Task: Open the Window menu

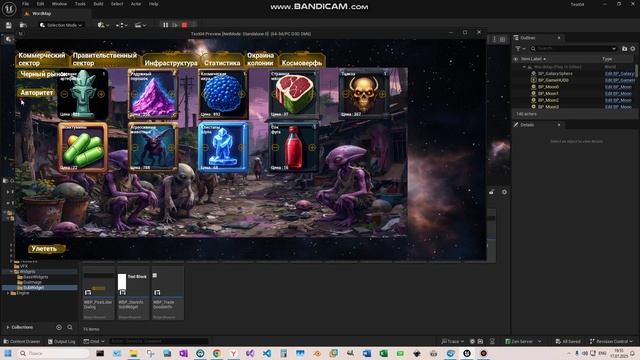Action: [x=59, y=4]
